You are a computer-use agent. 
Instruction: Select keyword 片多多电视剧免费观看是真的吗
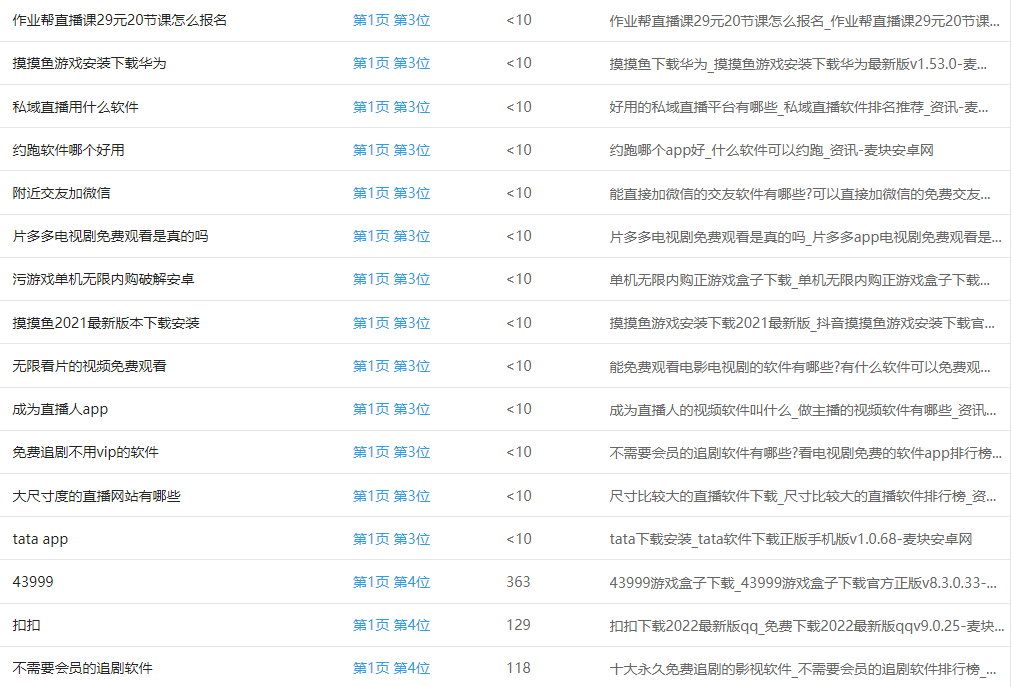[x=110, y=236]
